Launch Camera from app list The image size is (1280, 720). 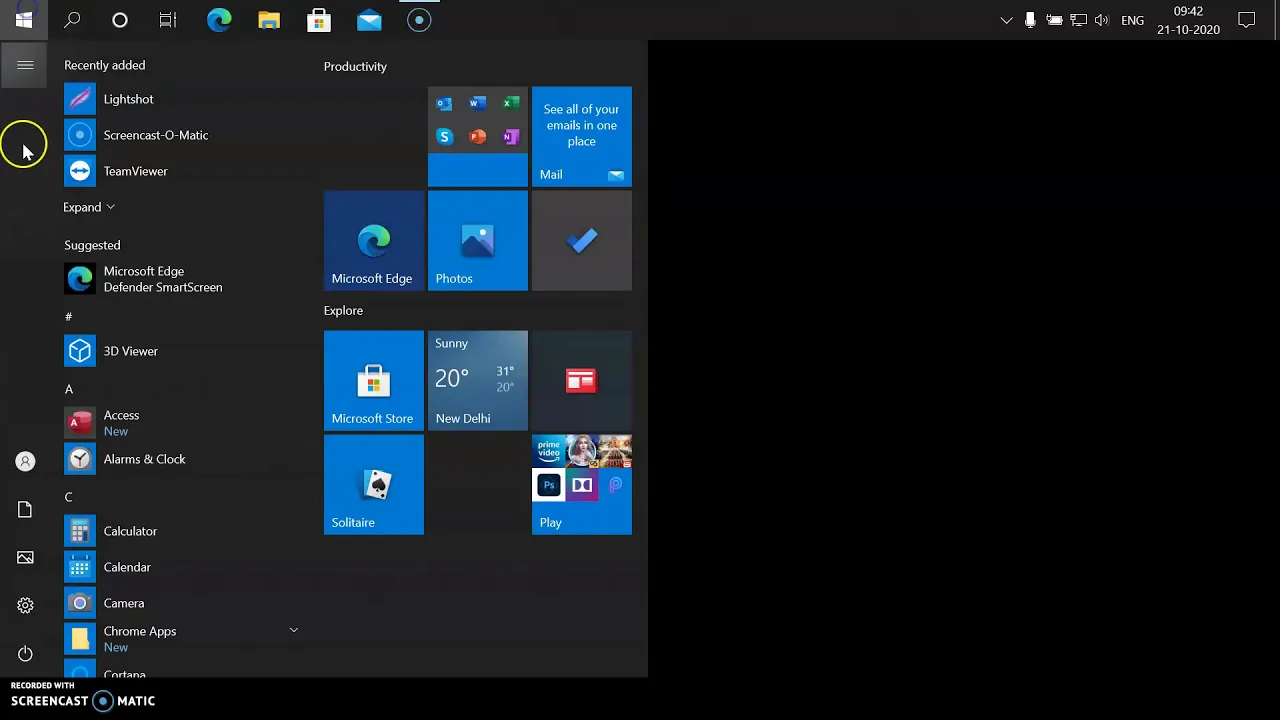(180, 603)
